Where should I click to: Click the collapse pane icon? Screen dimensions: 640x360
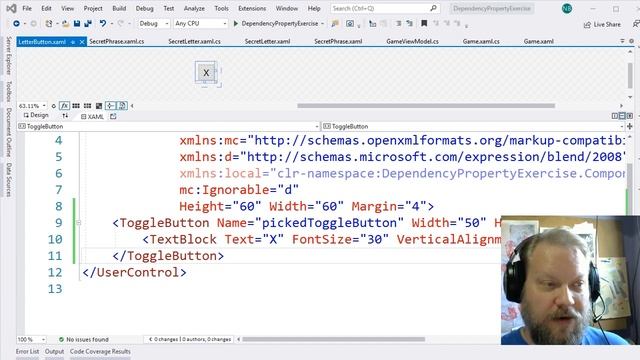tap(630, 116)
